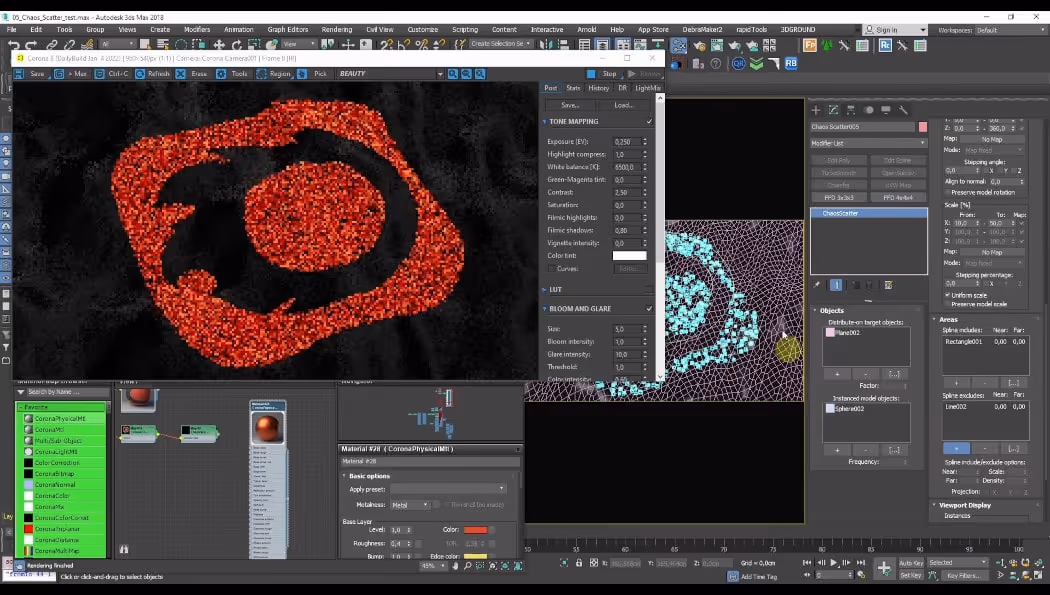Click the Pick icon in the frame buffer toolbar
This screenshot has width=1050, height=595.
[303, 73]
